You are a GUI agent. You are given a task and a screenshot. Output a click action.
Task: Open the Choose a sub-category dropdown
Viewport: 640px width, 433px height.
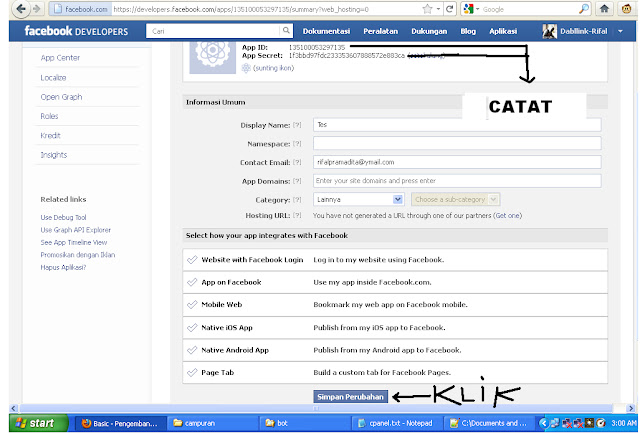point(456,200)
